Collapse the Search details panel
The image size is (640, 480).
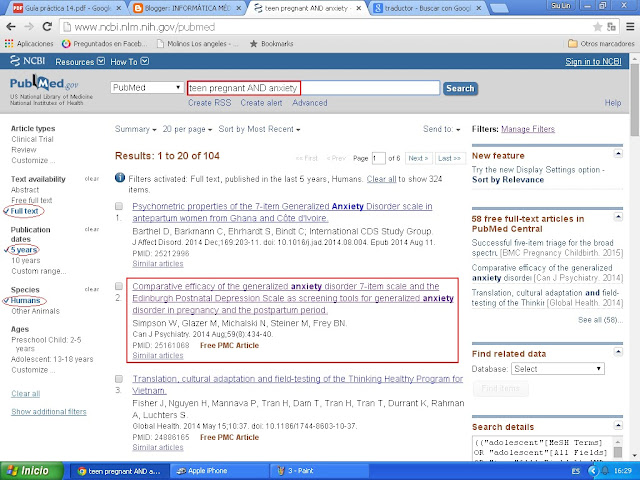click(x=618, y=425)
